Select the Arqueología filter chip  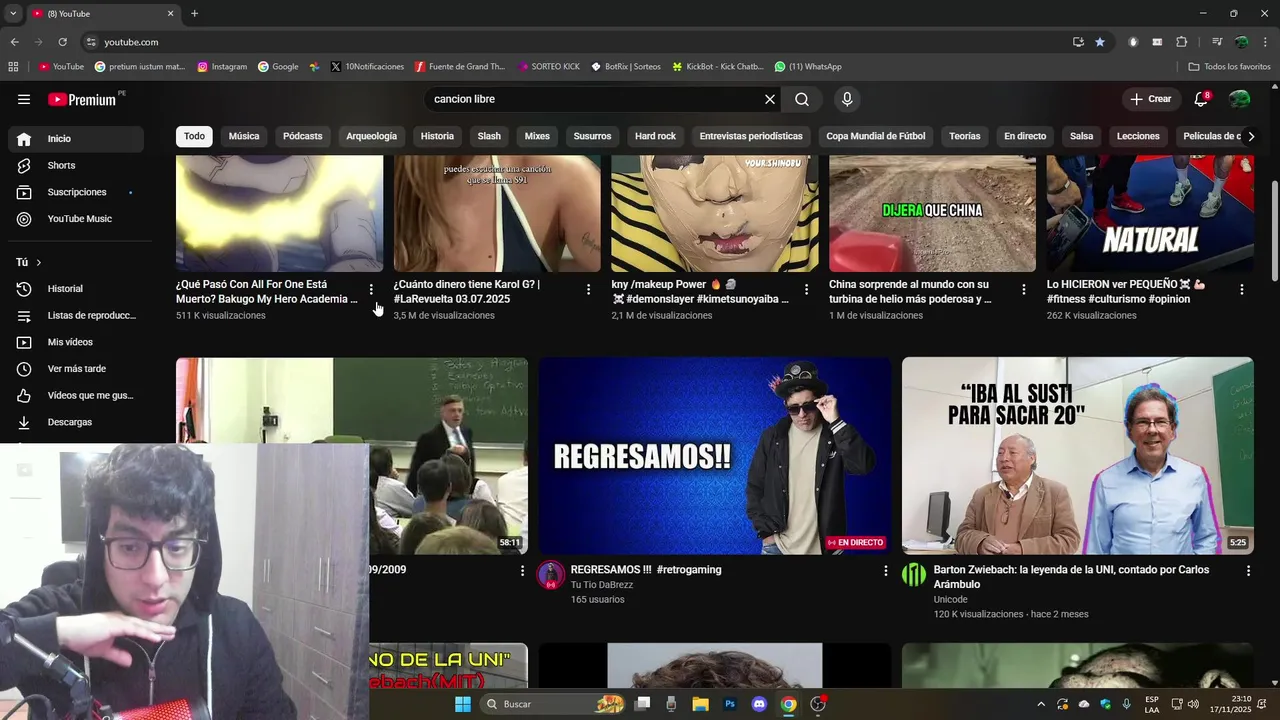coord(371,136)
